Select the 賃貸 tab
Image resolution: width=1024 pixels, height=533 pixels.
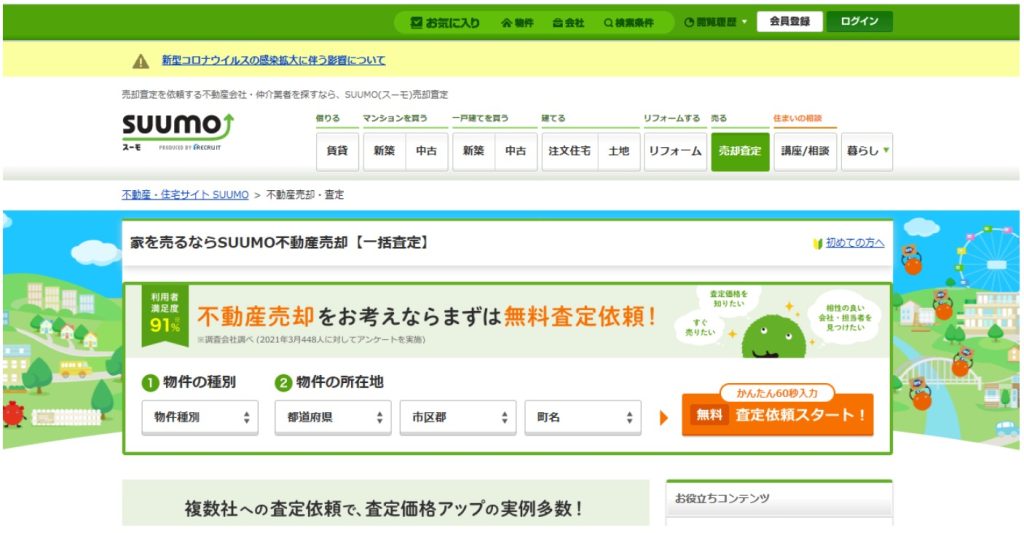(x=337, y=152)
